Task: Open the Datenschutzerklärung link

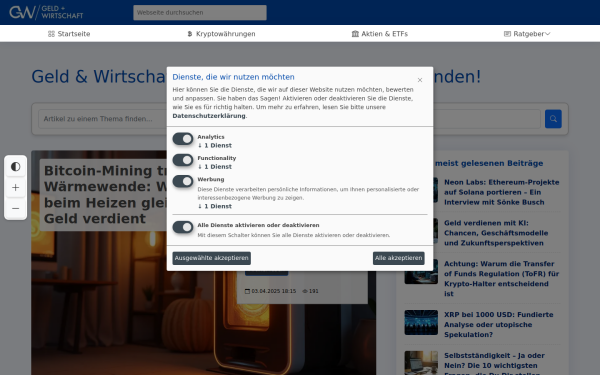Action: [x=209, y=116]
